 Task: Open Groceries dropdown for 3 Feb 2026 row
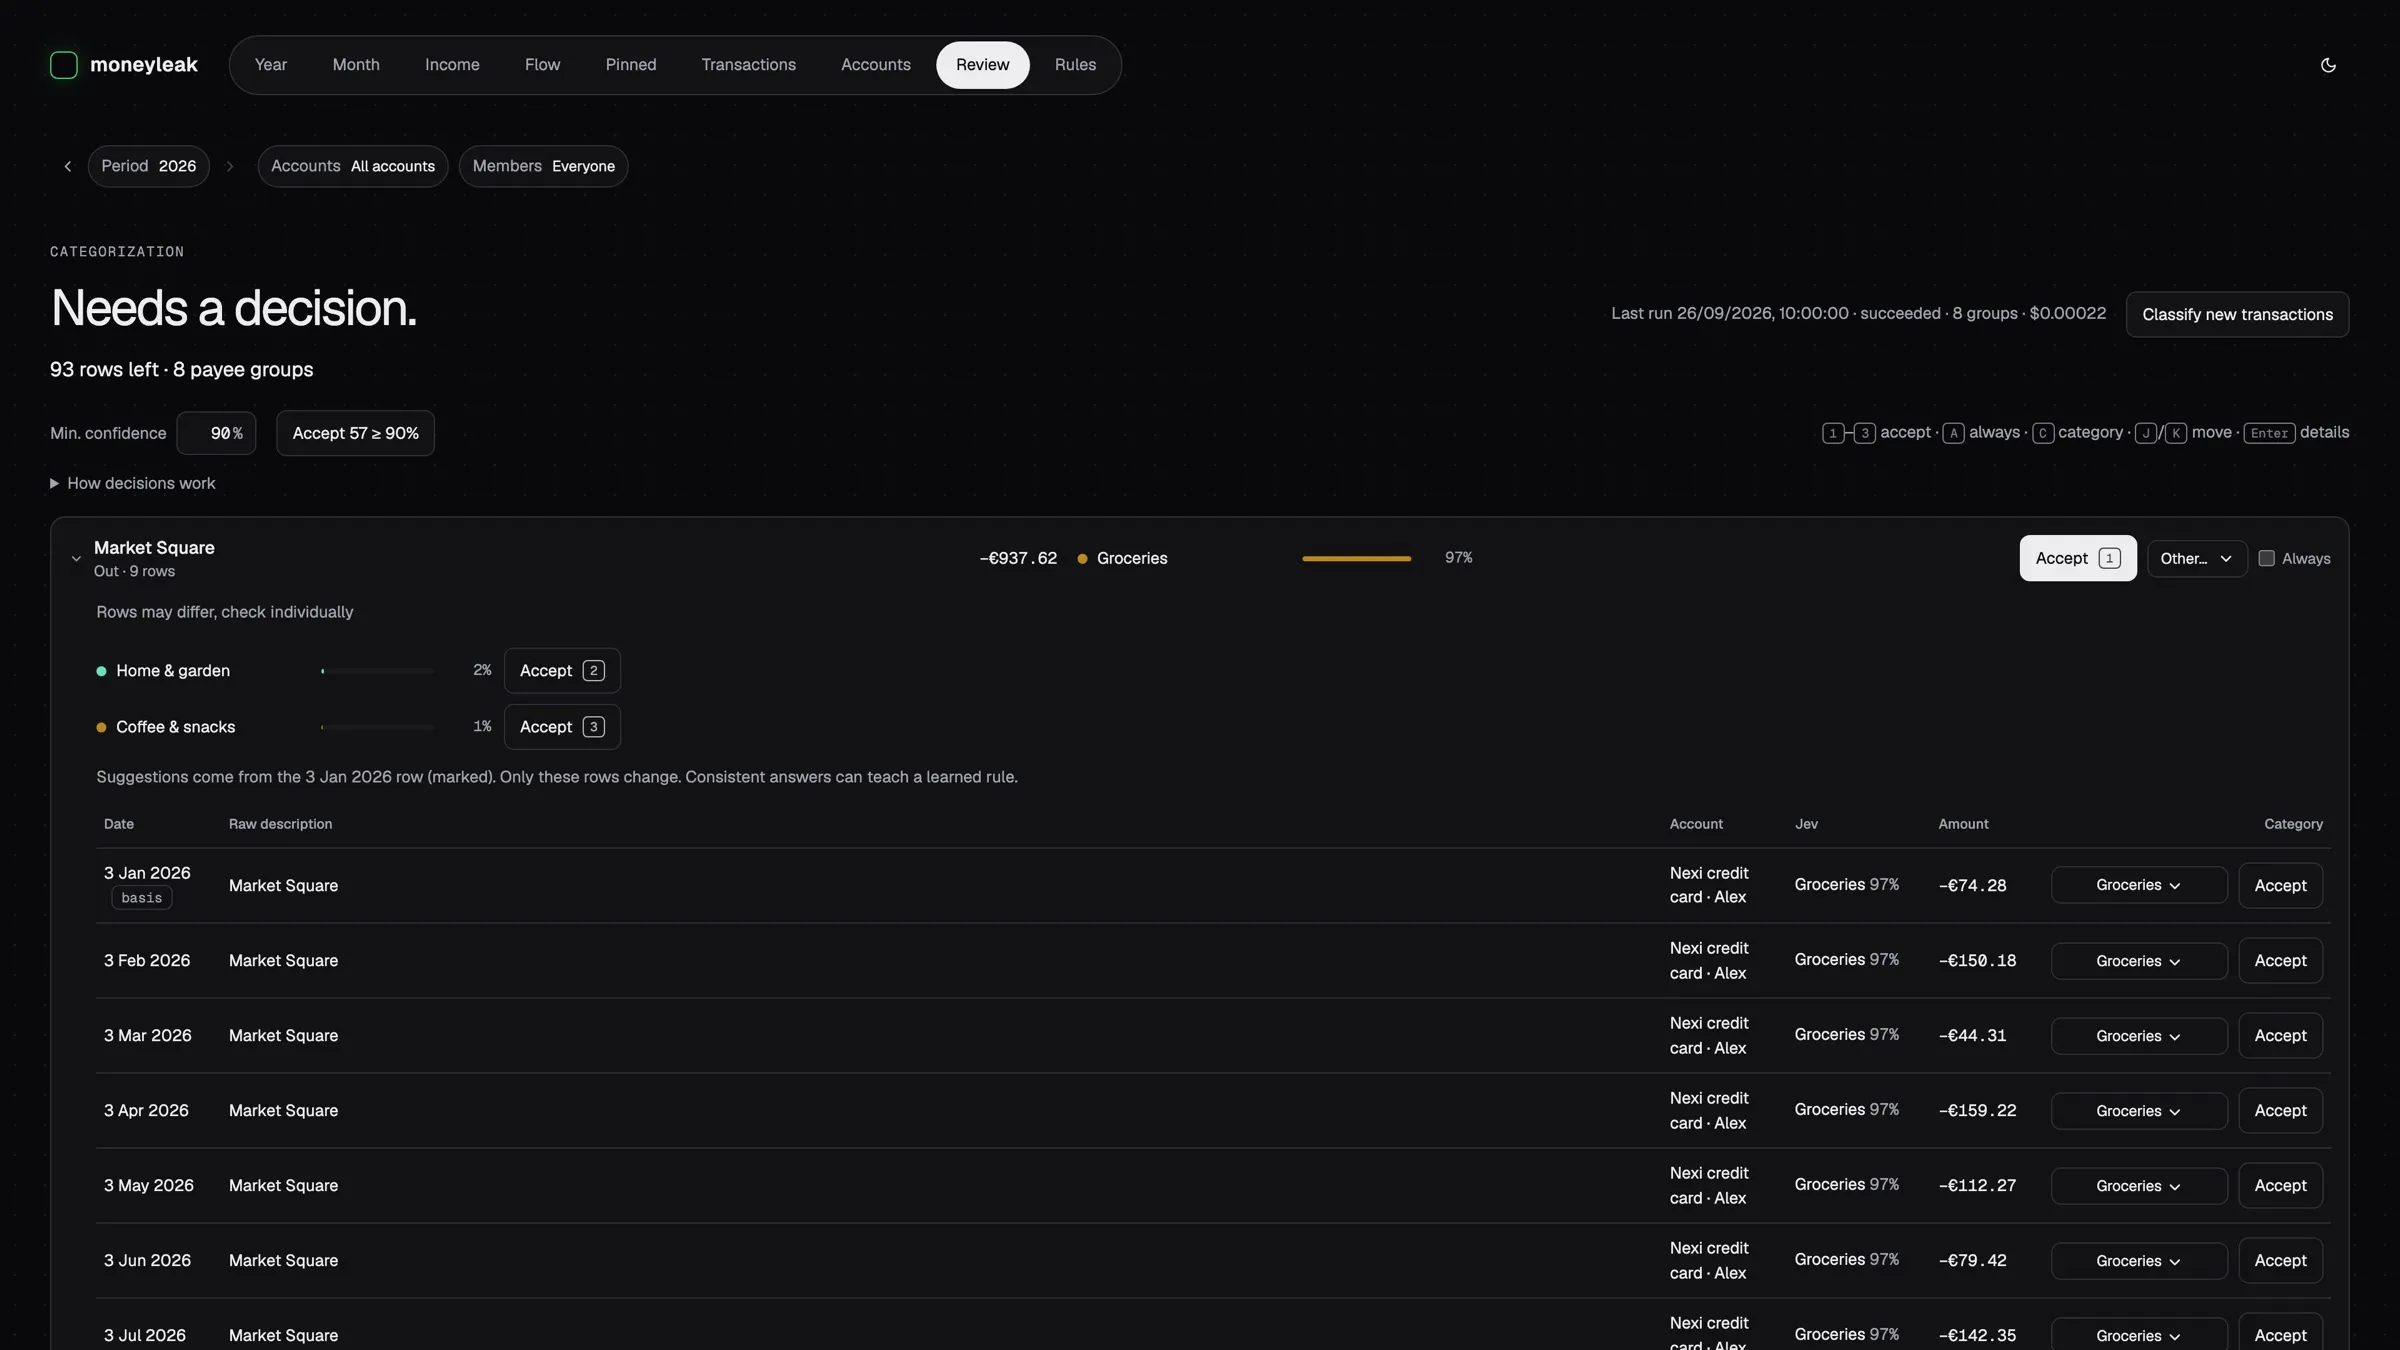pos(2139,961)
